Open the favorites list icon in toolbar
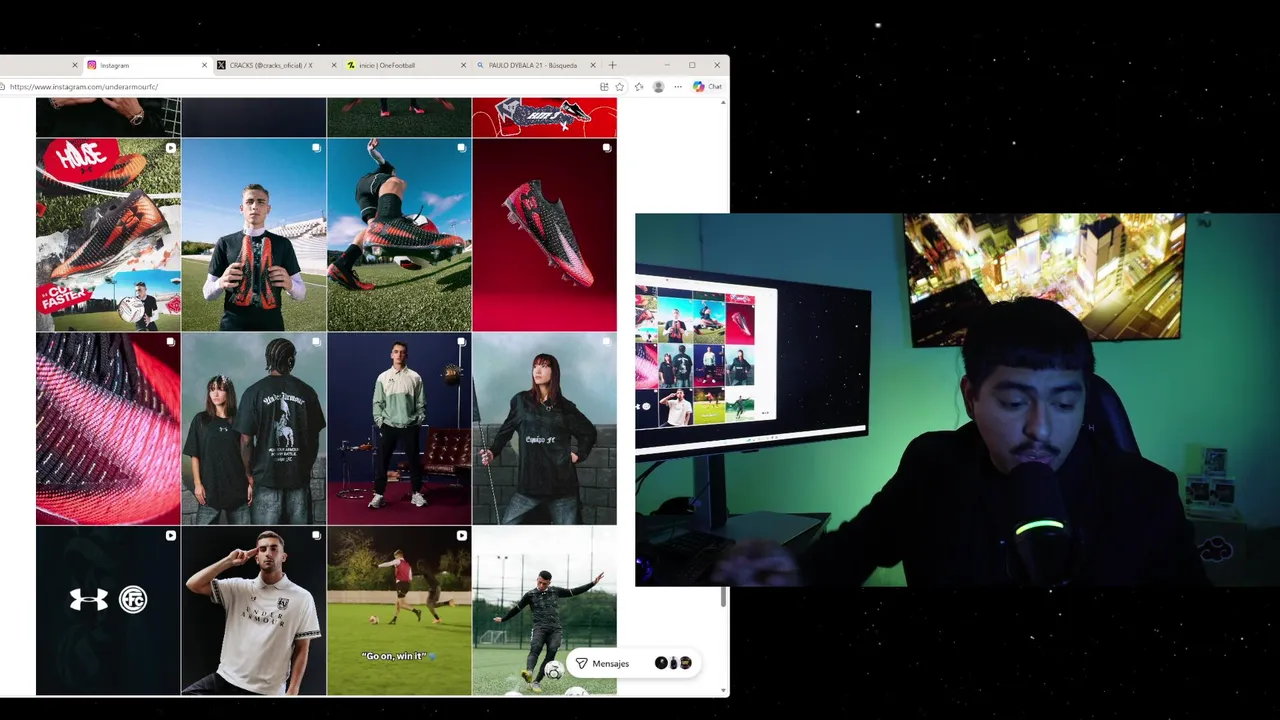1280x720 pixels. click(x=639, y=87)
